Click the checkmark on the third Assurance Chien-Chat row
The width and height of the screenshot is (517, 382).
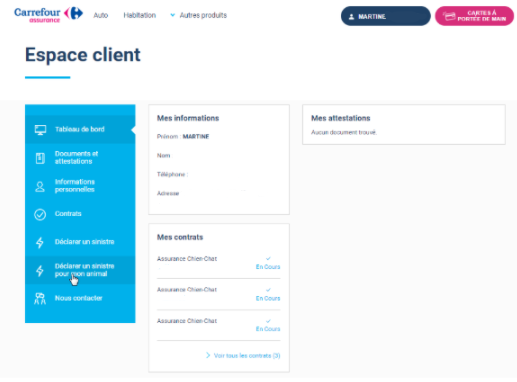click(268, 321)
